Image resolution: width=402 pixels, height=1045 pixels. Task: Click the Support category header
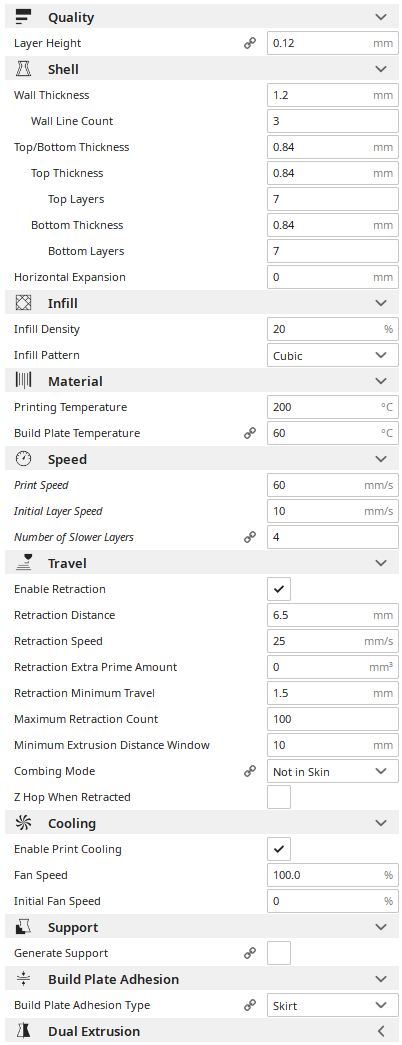pos(201,927)
